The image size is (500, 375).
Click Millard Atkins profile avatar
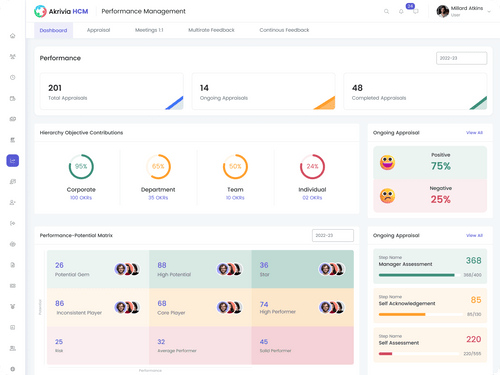point(443,11)
